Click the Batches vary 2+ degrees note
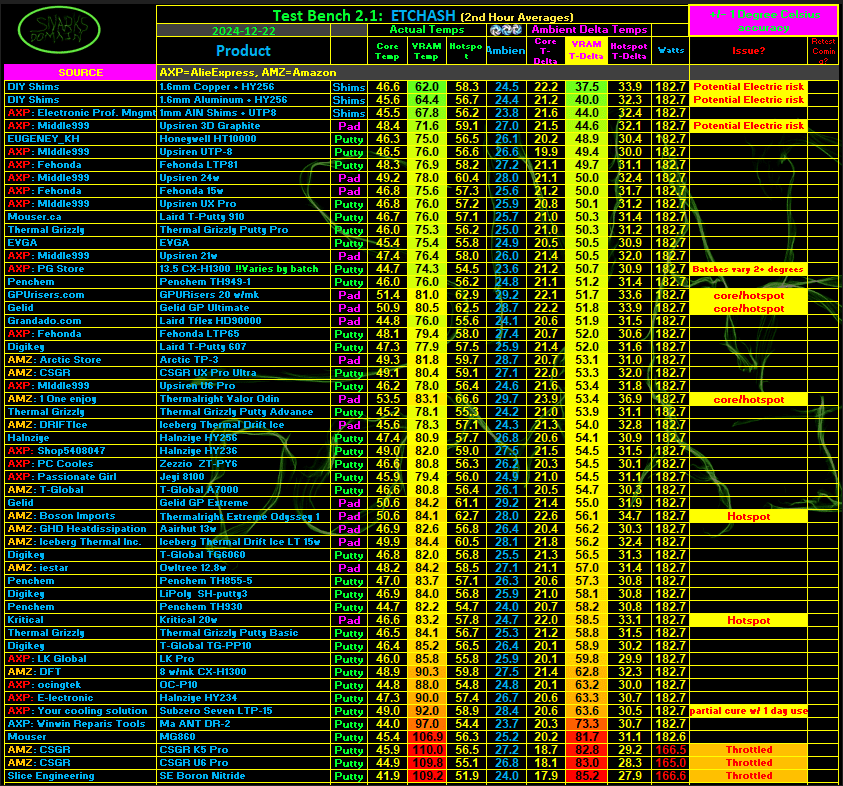This screenshot has height=786, width=843. pyautogui.click(x=748, y=269)
